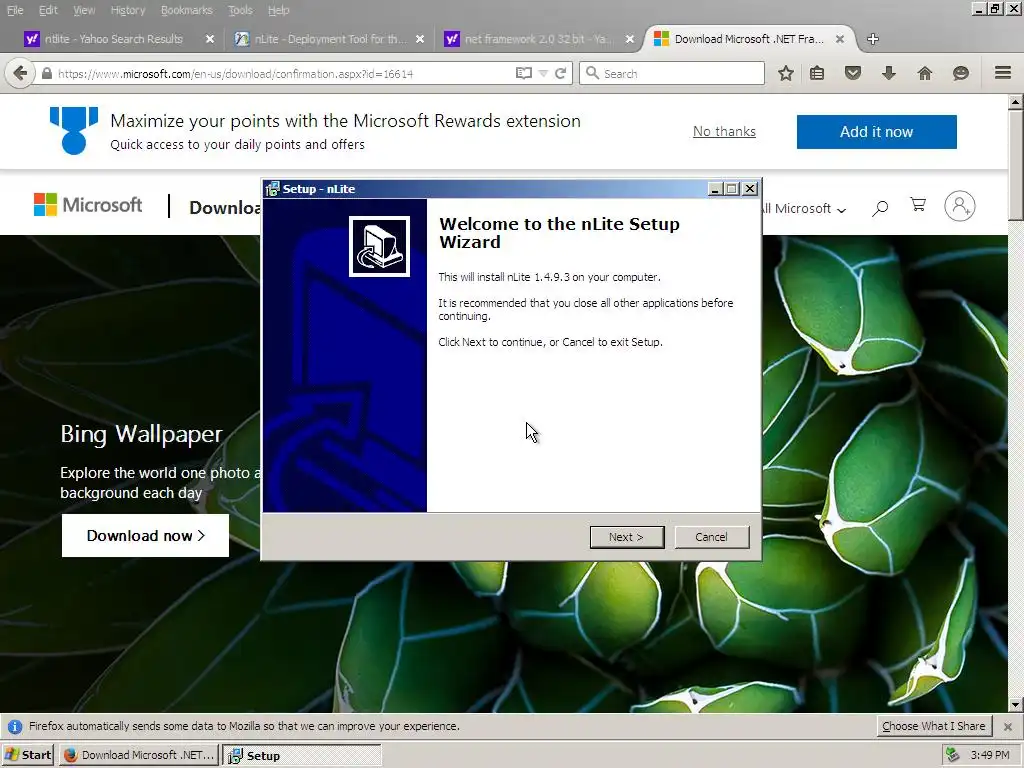Close the nlite Yahoo Search Results tab
The height and width of the screenshot is (768, 1024).
point(210,39)
